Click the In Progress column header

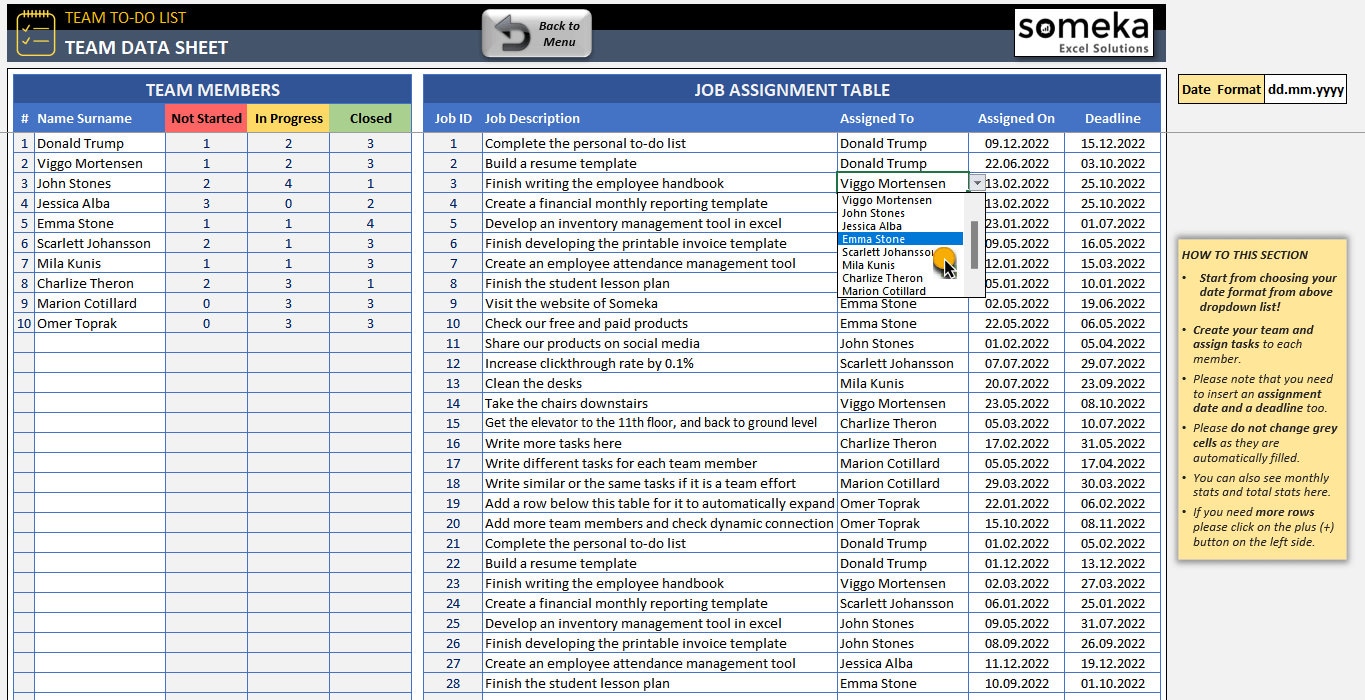tap(288, 118)
